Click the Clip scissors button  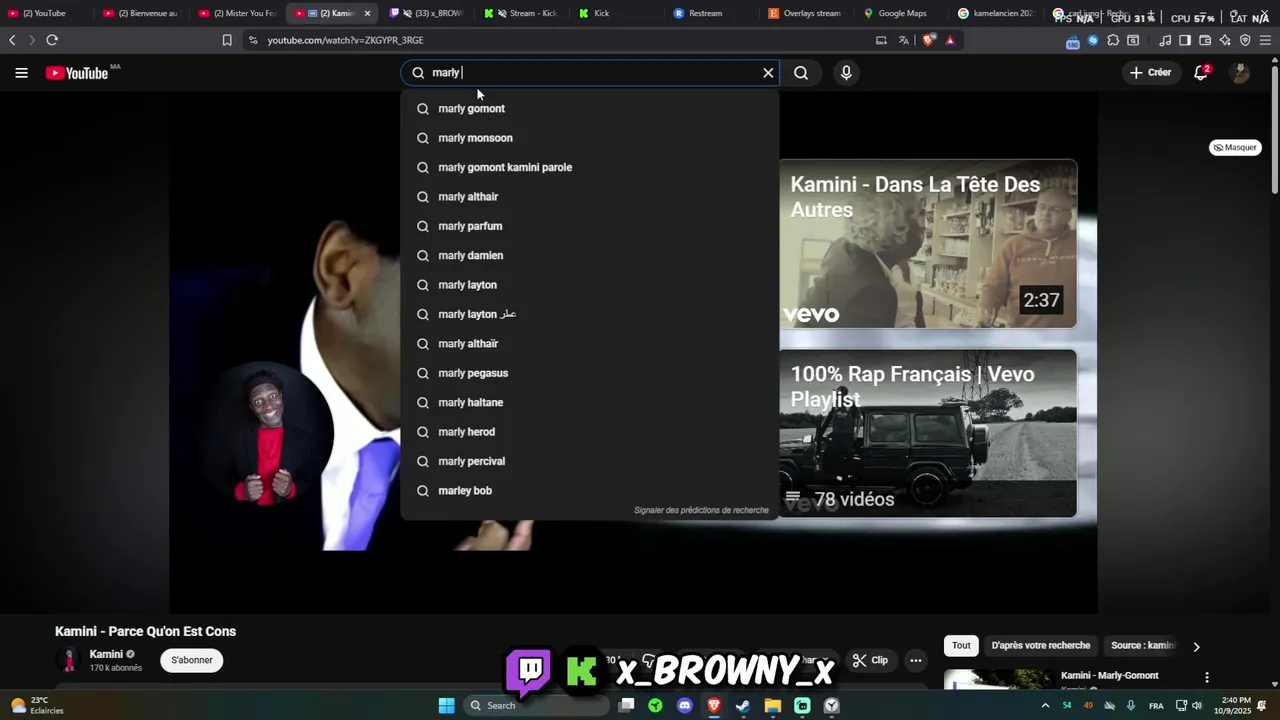point(870,660)
